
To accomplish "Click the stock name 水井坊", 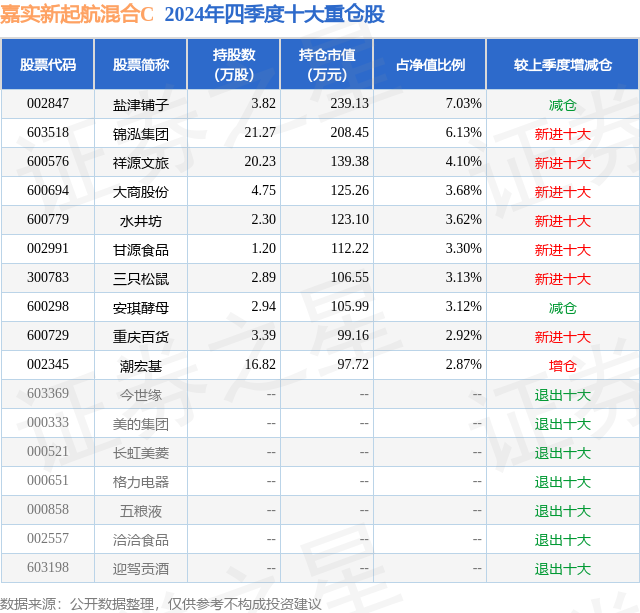I will click(x=141, y=221).
